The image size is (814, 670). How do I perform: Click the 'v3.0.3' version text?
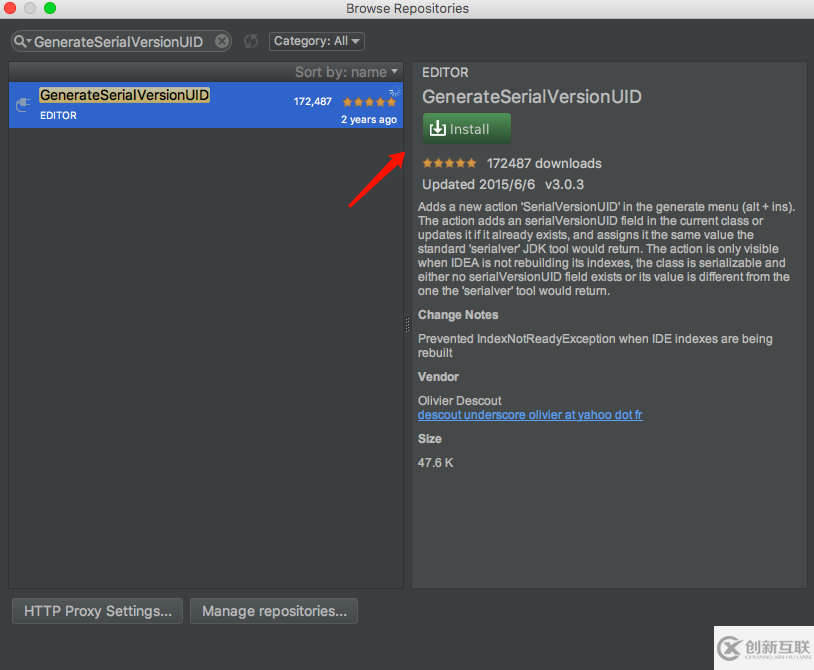[x=564, y=184]
